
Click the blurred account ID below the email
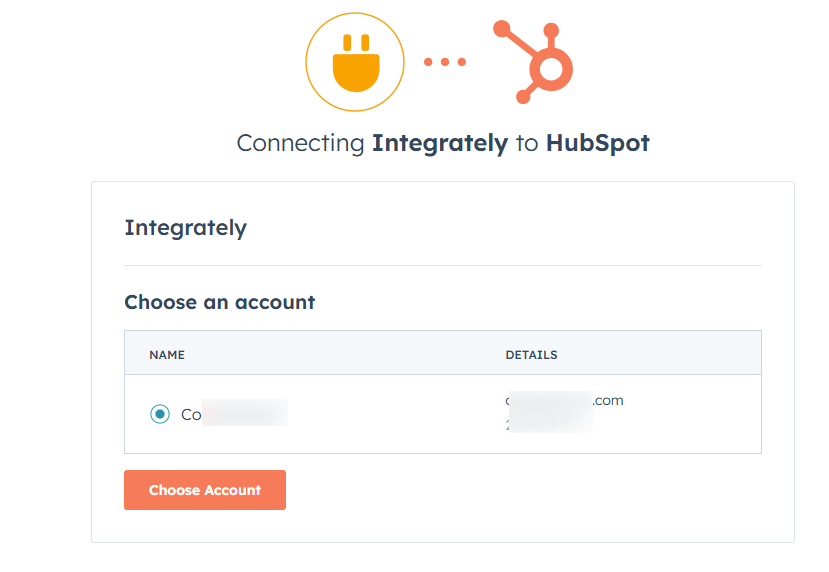click(x=550, y=425)
